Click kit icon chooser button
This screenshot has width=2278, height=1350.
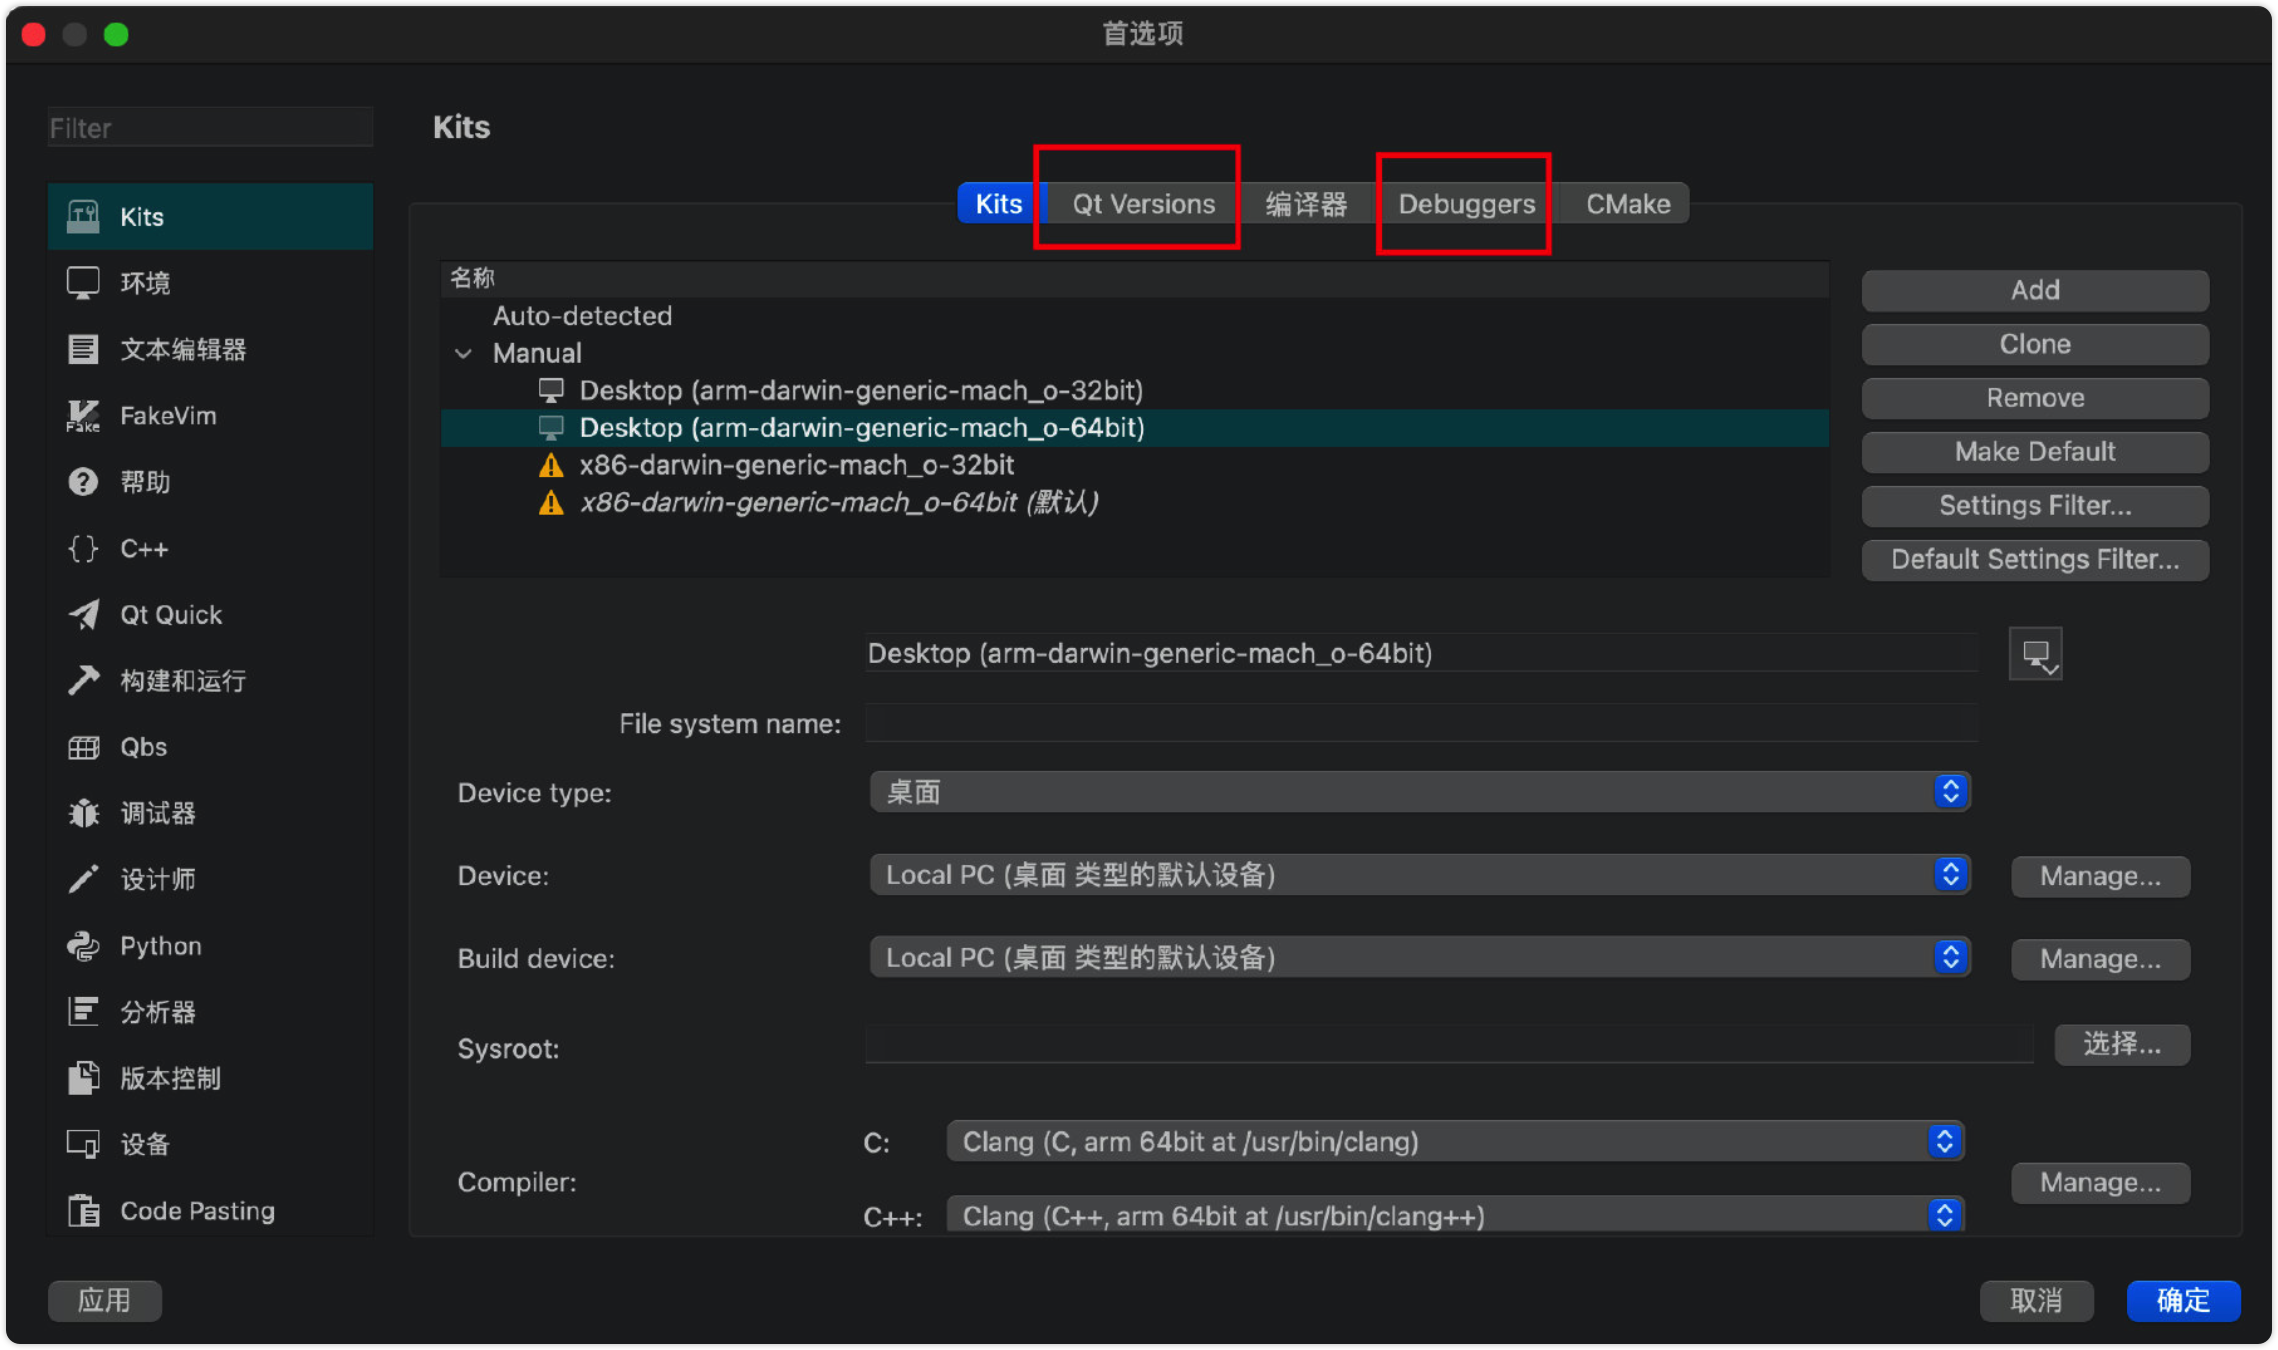click(x=2035, y=654)
